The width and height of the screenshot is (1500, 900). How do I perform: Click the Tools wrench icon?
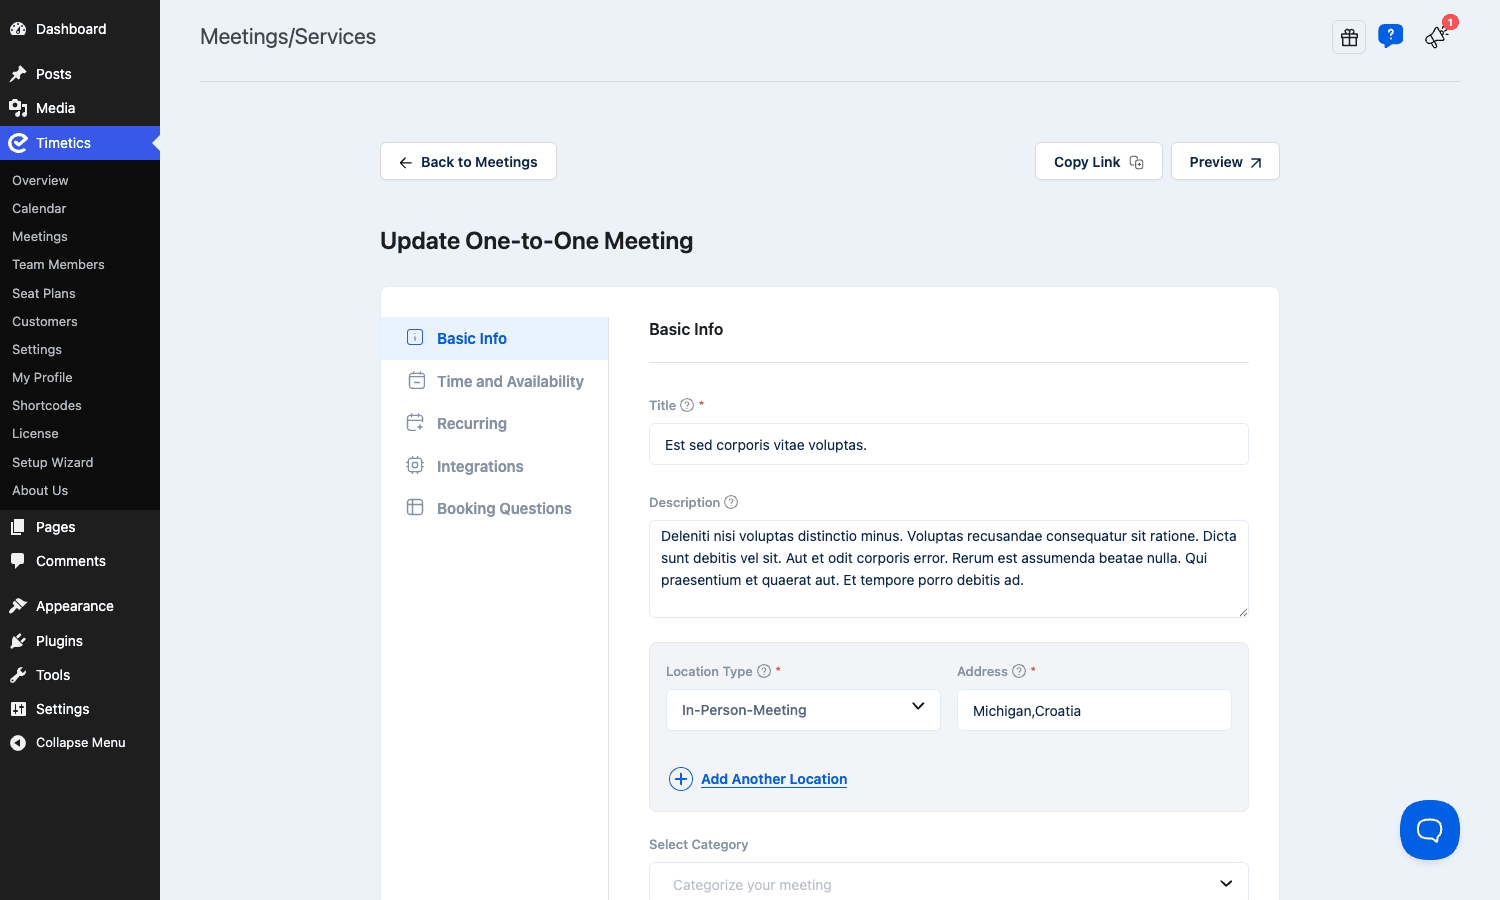[18, 675]
